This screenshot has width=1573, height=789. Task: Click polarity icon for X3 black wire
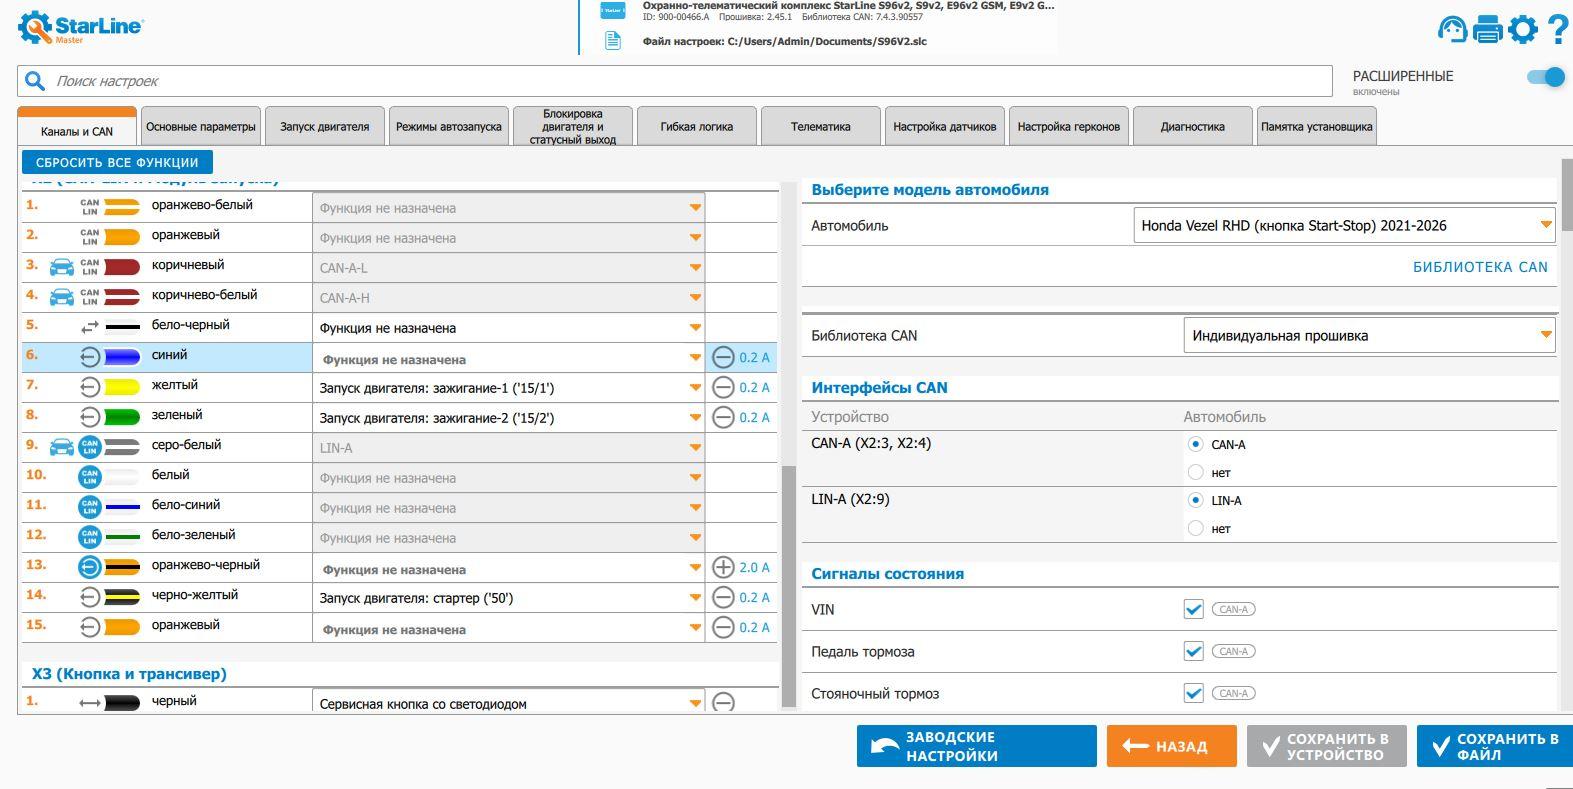coord(723,702)
